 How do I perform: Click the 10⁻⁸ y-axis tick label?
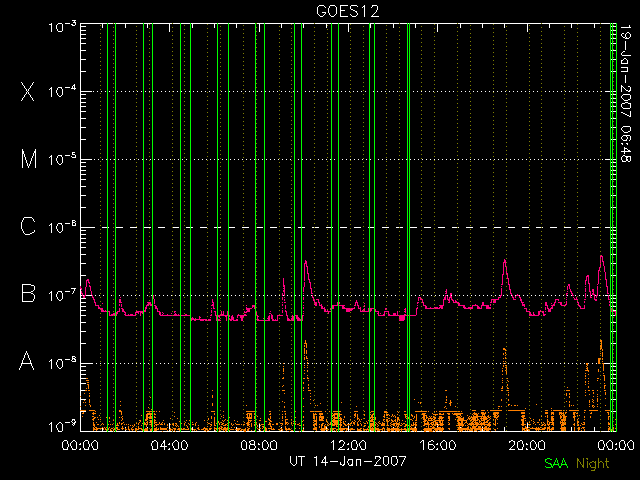[x=62, y=362]
